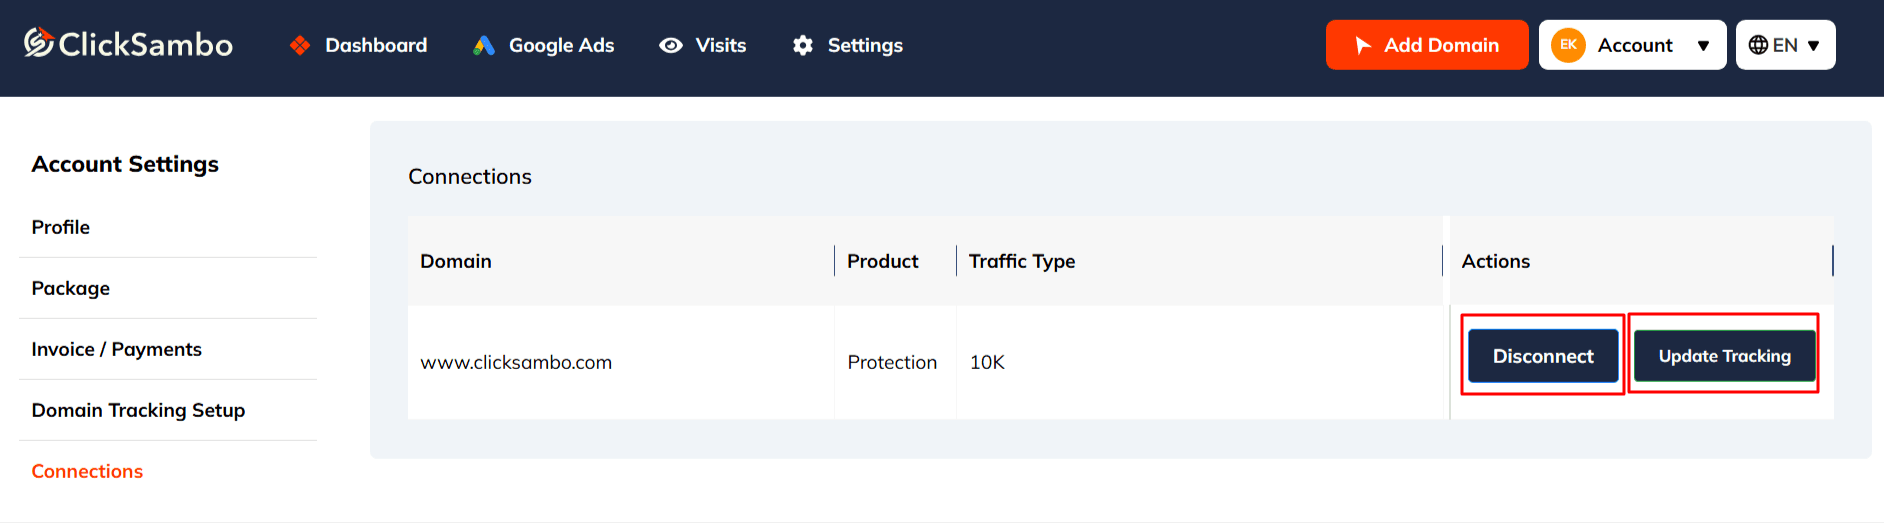Click the Visits eye icon
This screenshot has height=523, width=1884.
[671, 45]
